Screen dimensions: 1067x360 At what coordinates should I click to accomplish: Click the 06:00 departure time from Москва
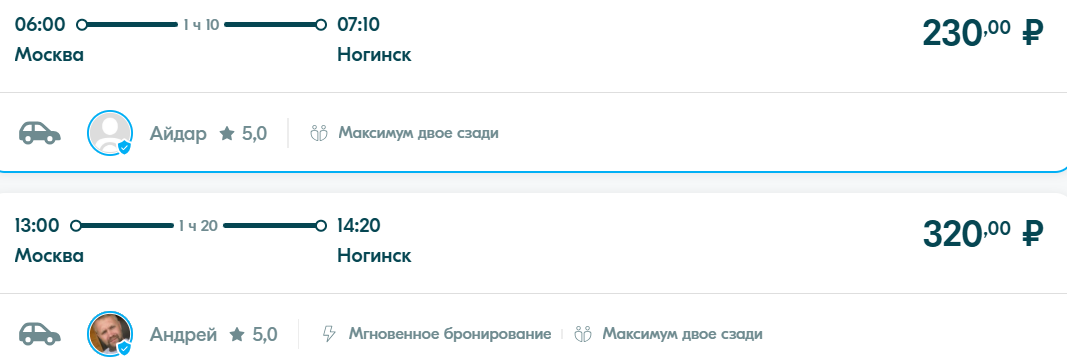[x=40, y=24]
